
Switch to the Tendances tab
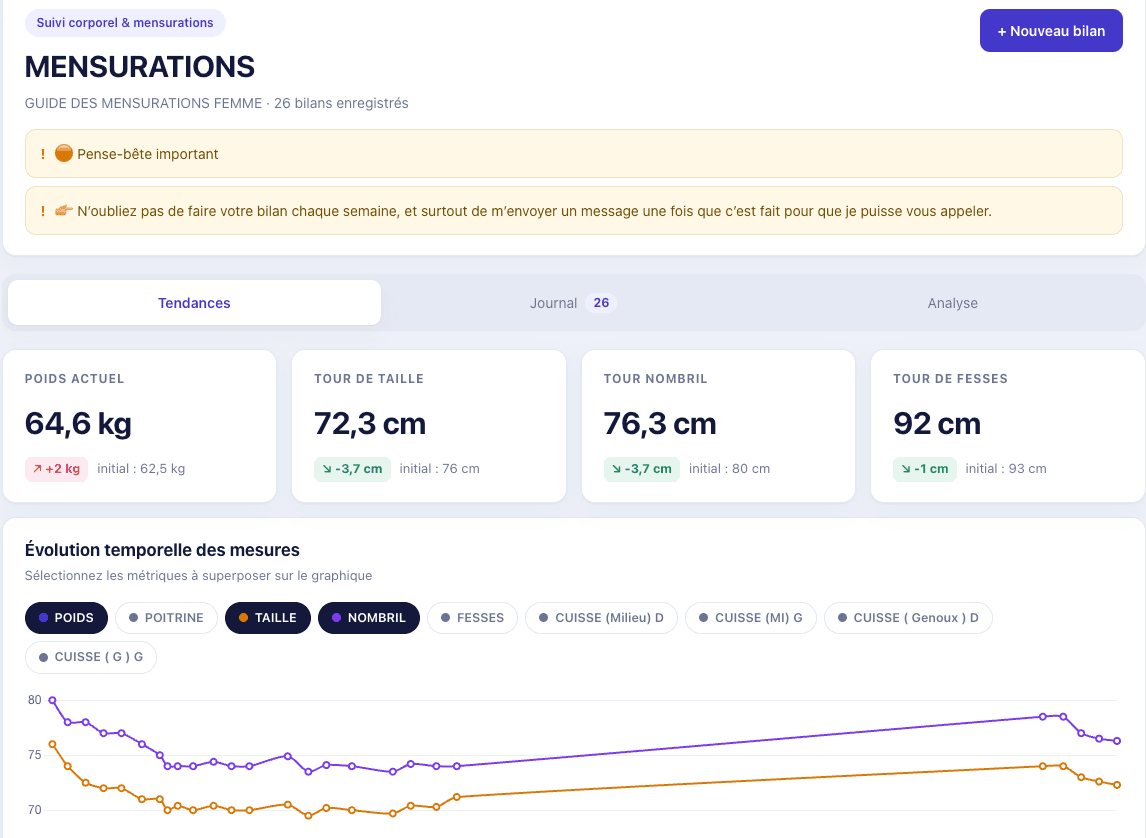[194, 302]
